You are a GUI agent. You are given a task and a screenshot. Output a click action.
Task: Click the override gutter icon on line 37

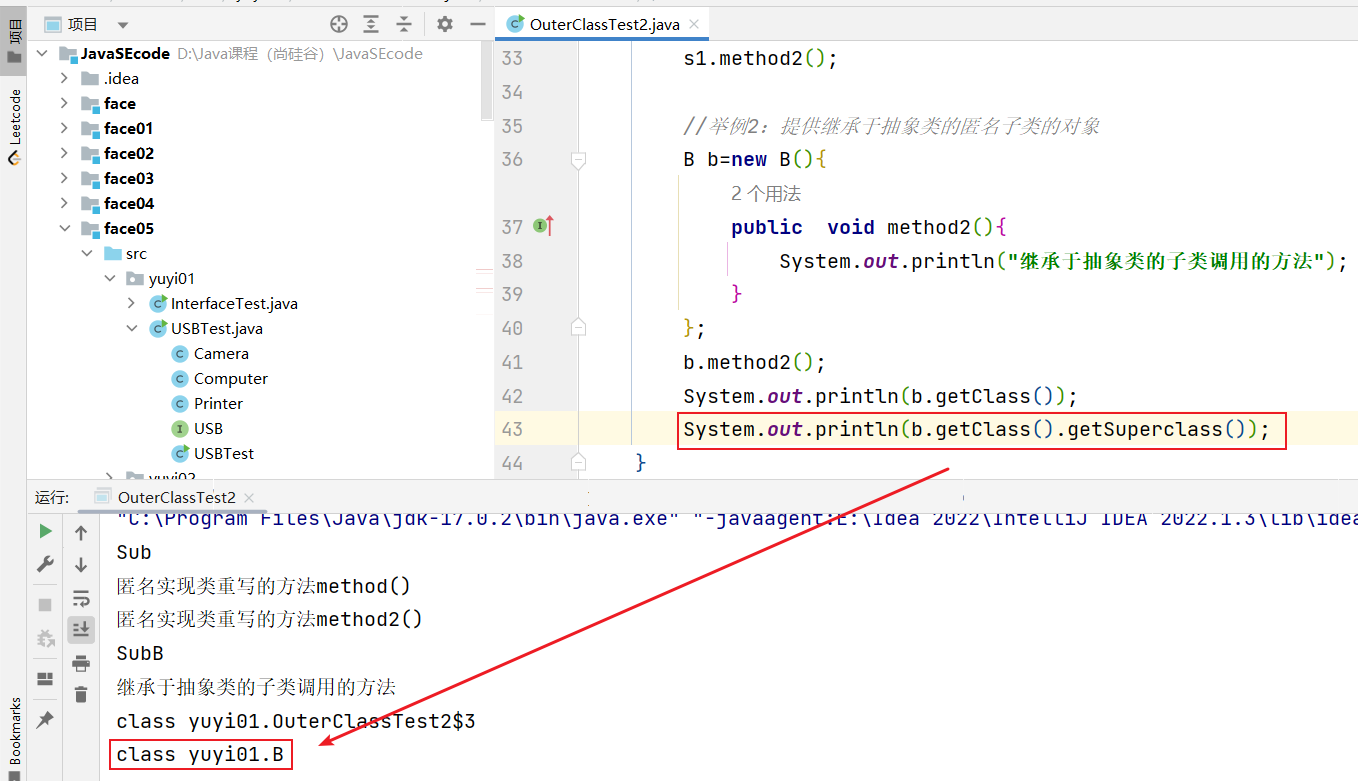544,227
